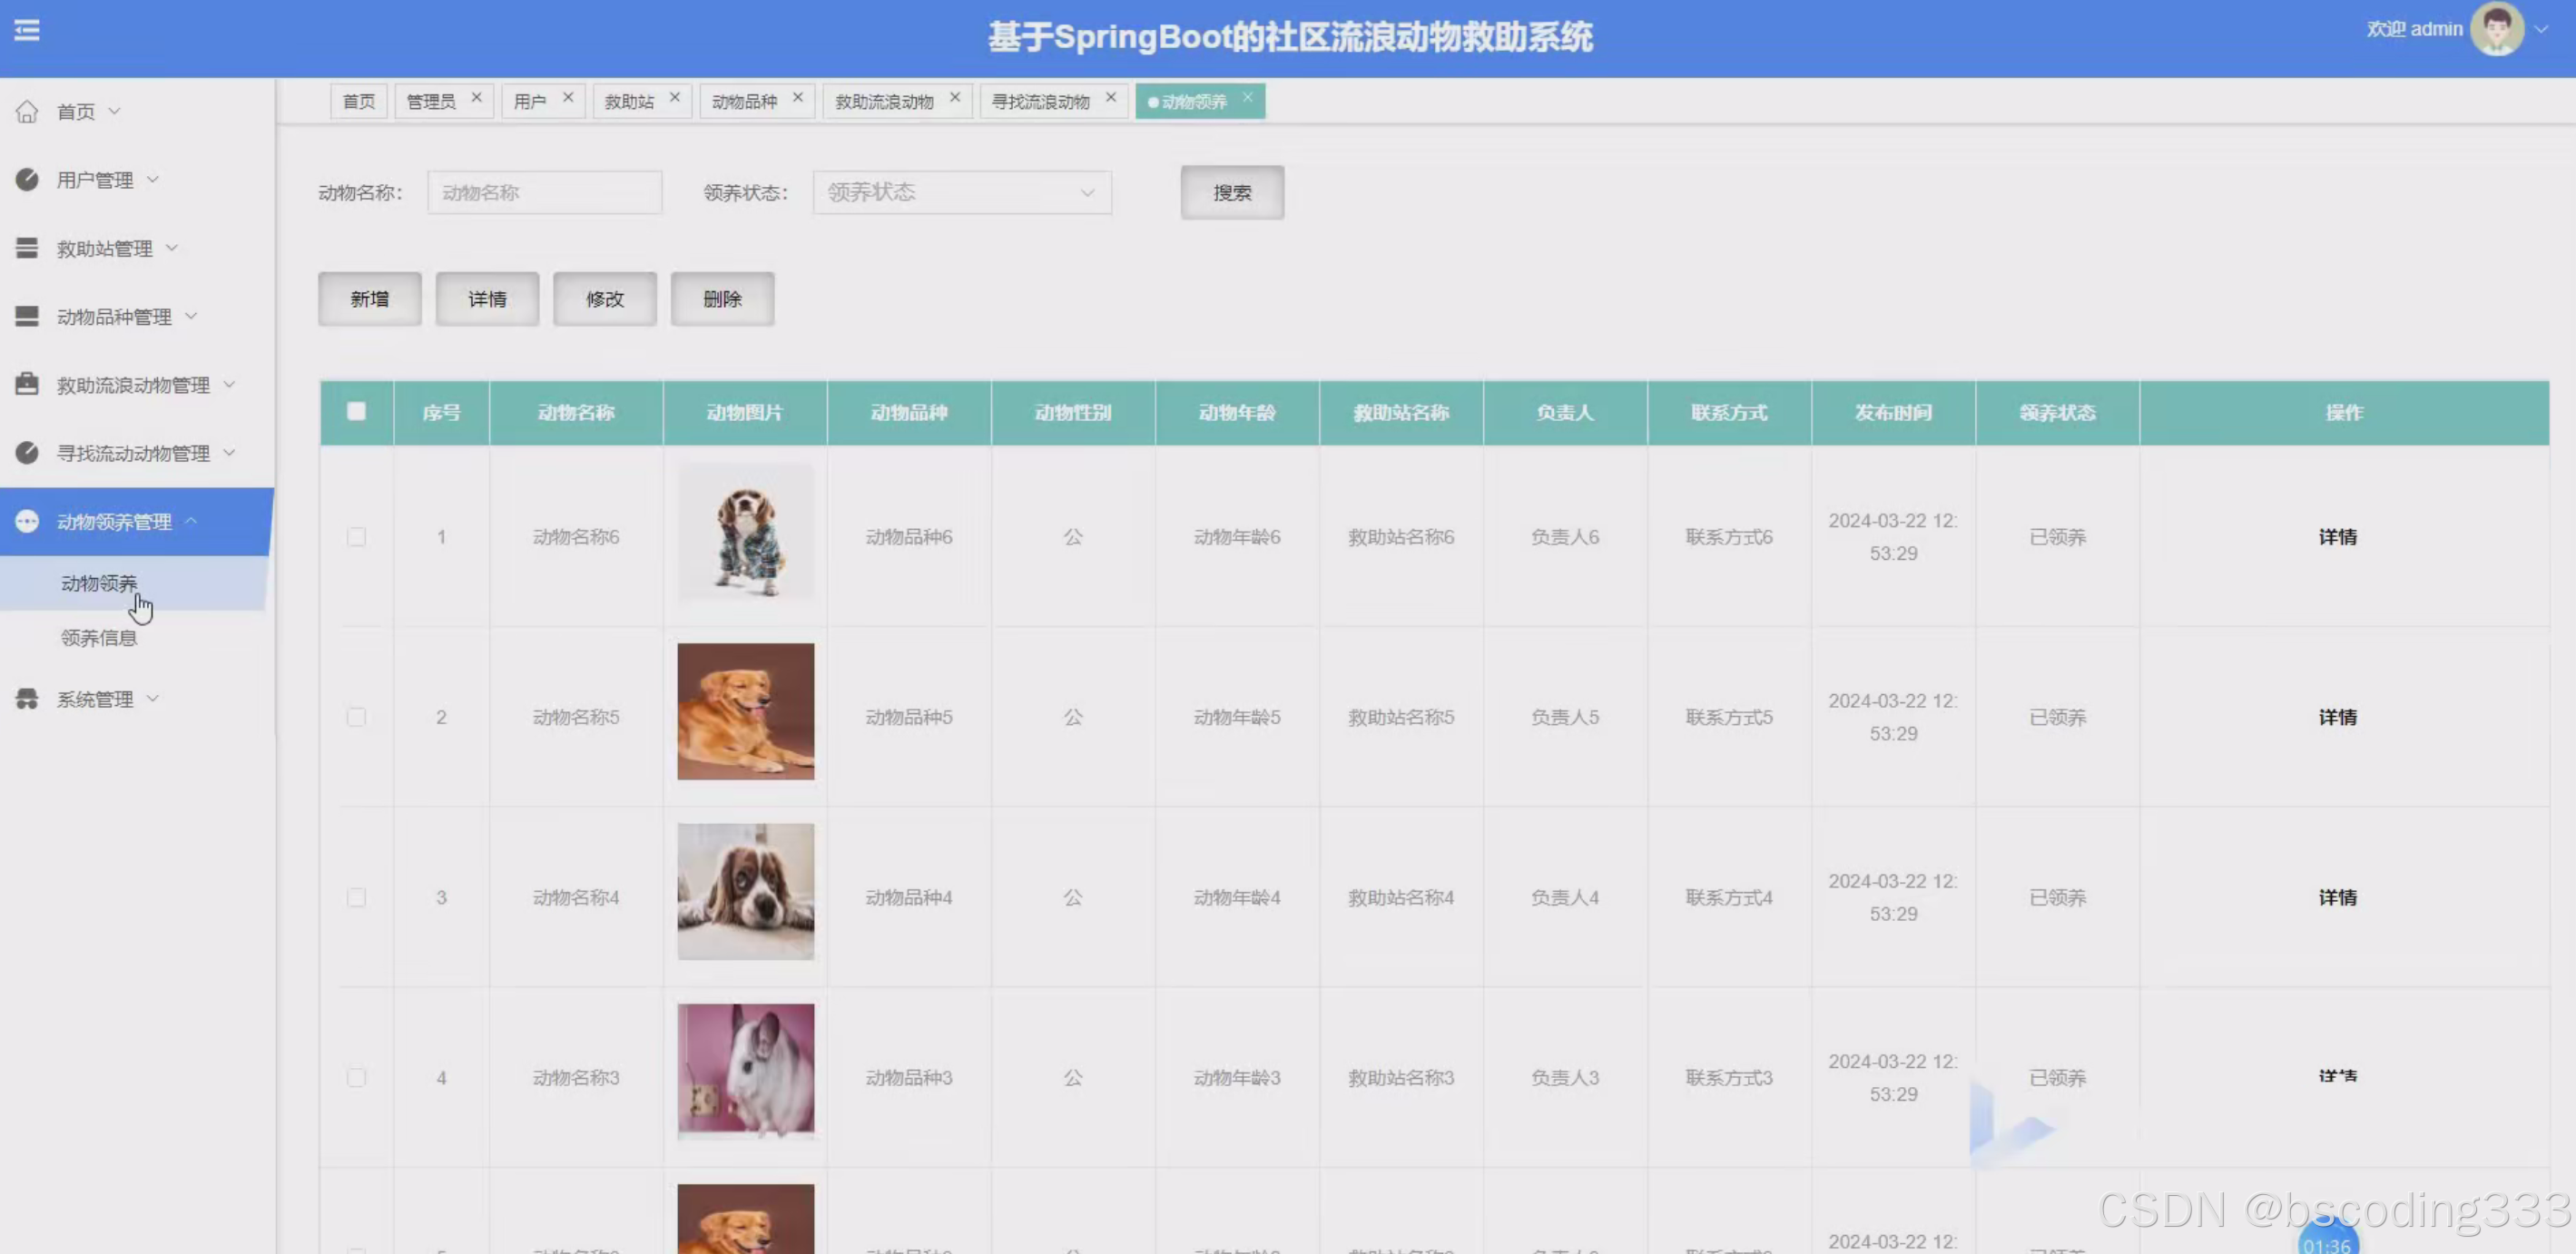Close the 救助流浪动物 tab
The height and width of the screenshot is (1254, 2576).
point(955,97)
